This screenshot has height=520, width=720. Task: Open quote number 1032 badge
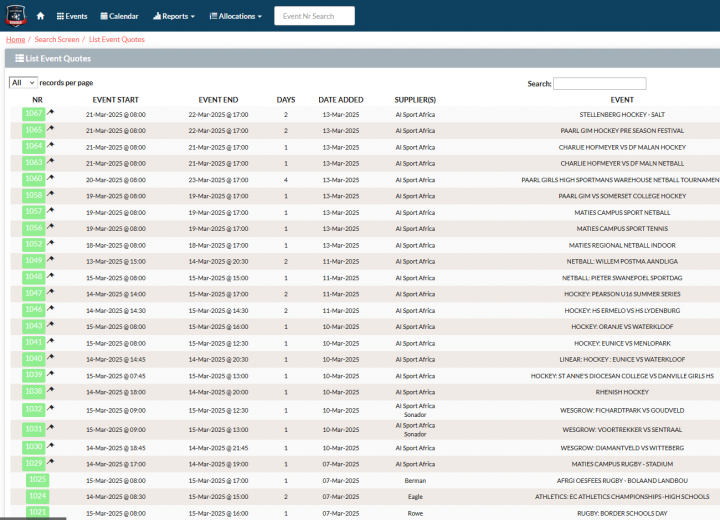tap(34, 409)
